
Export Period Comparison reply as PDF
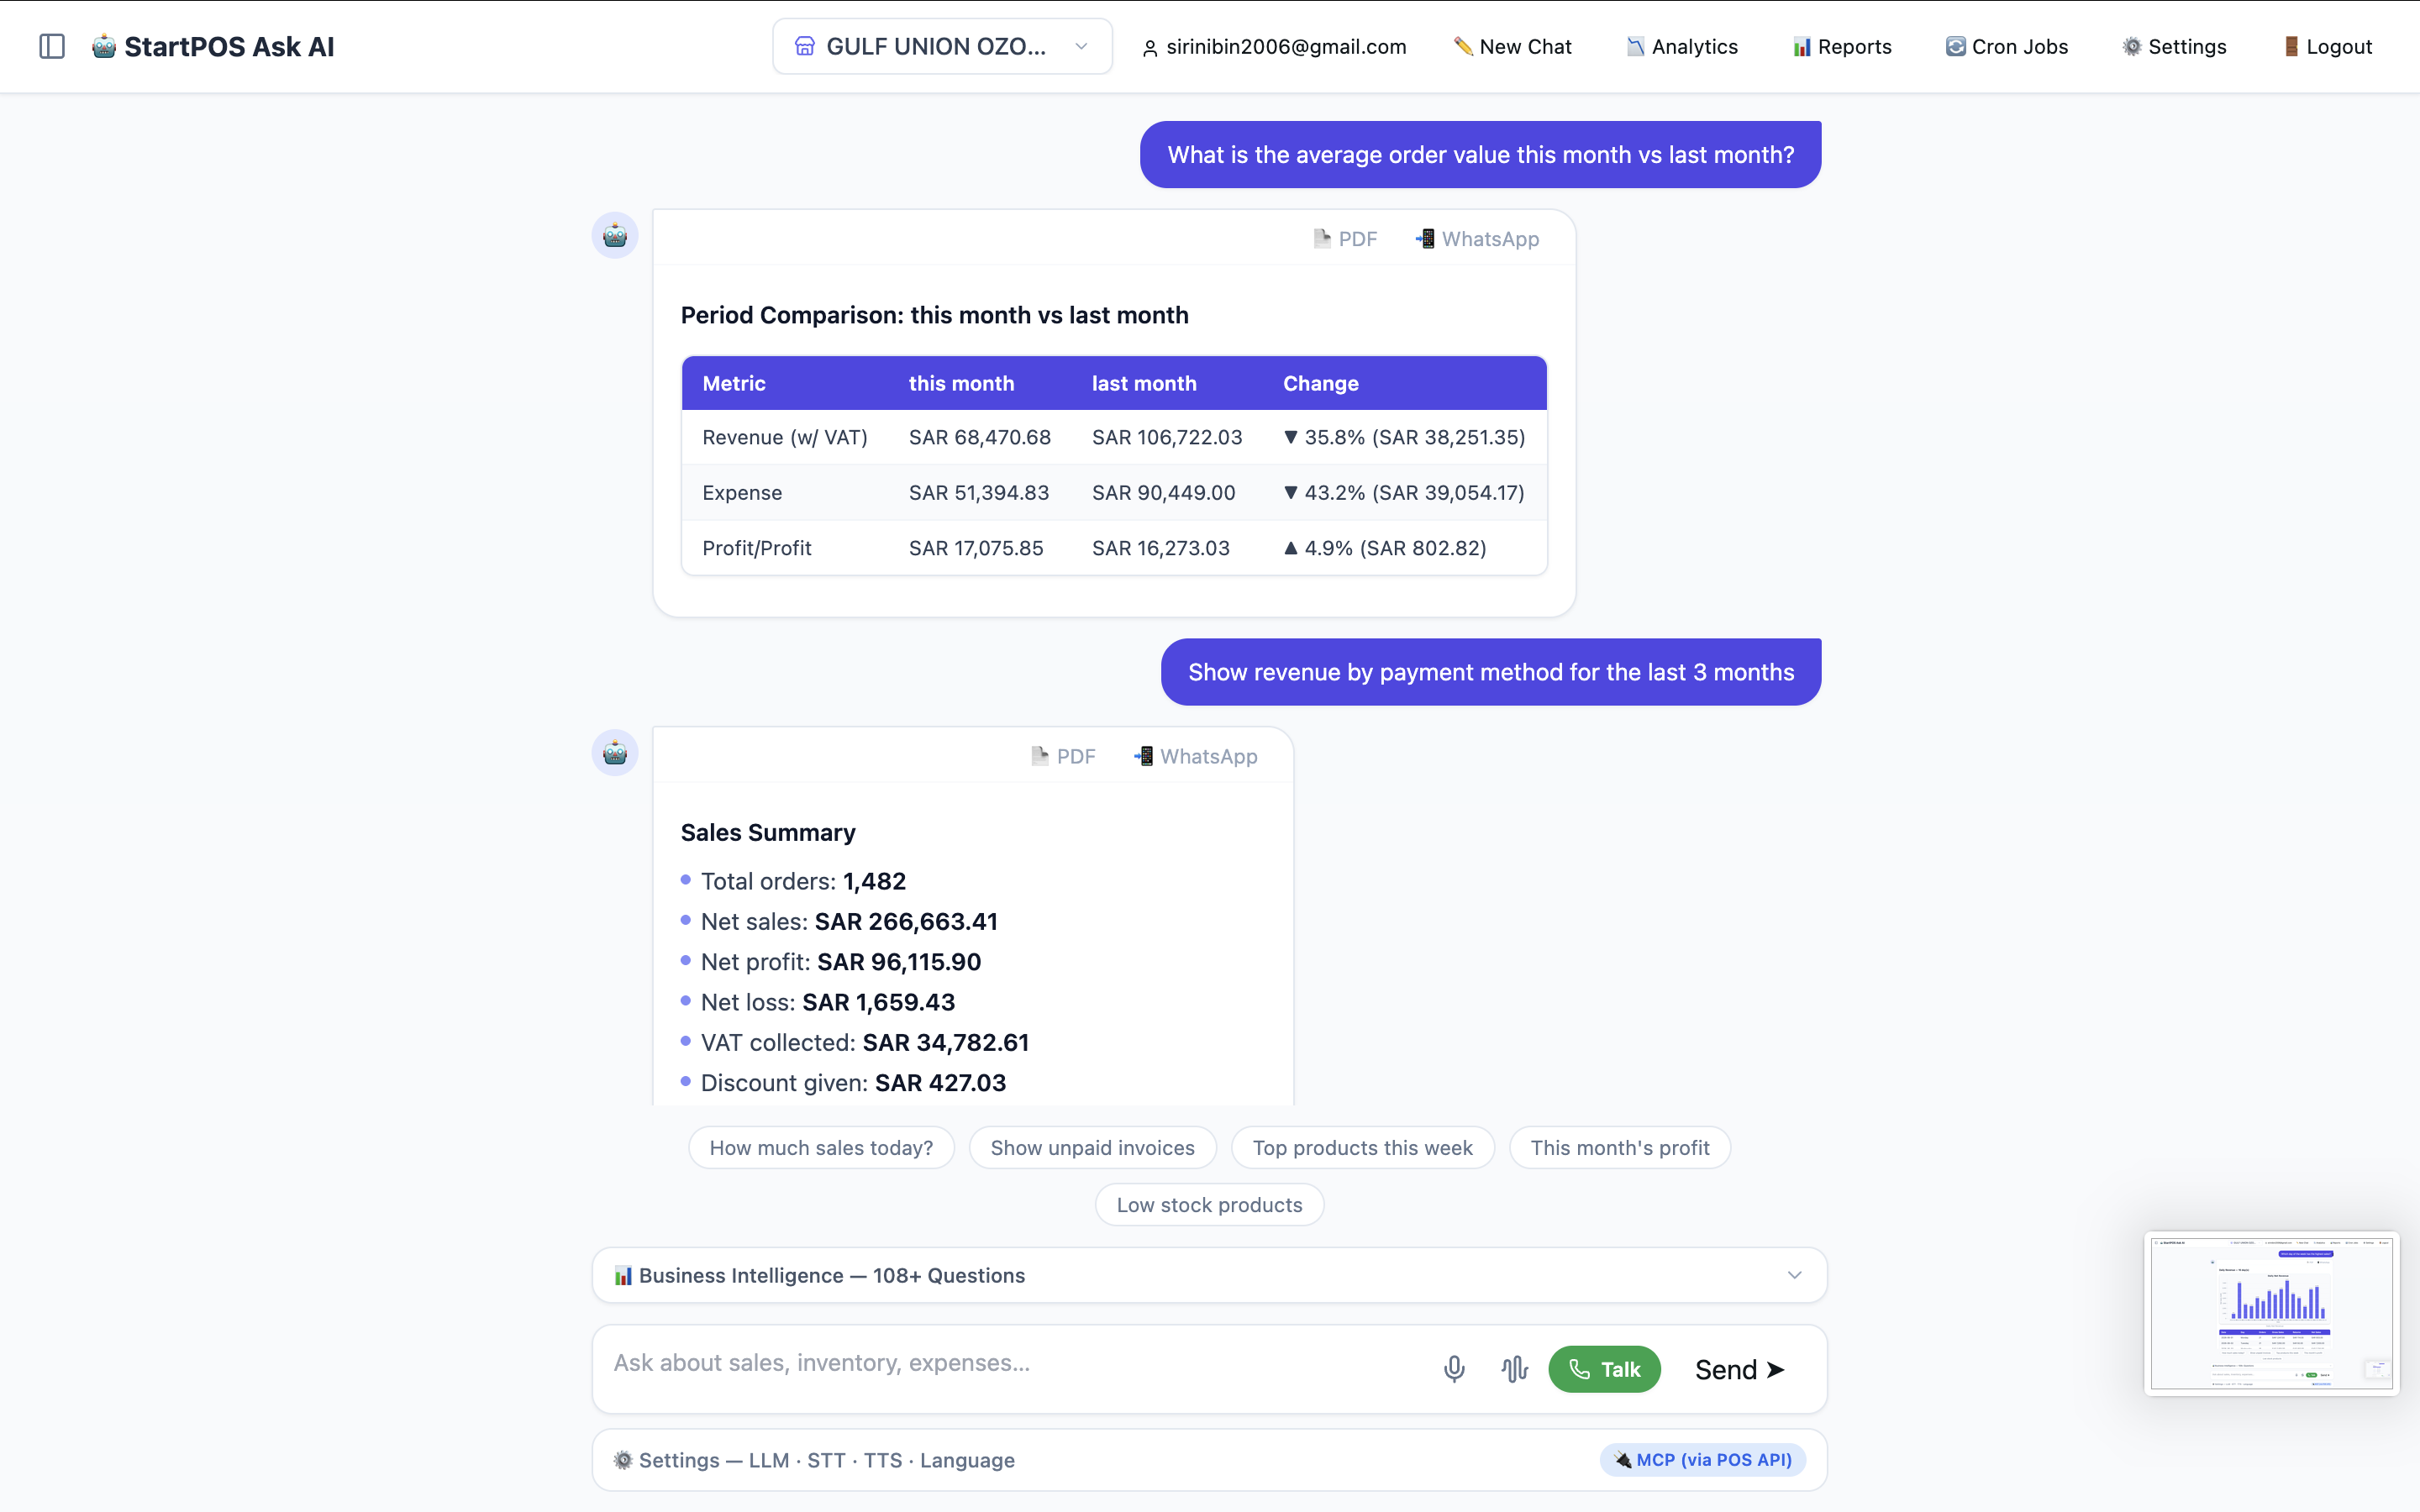pyautogui.click(x=1345, y=238)
